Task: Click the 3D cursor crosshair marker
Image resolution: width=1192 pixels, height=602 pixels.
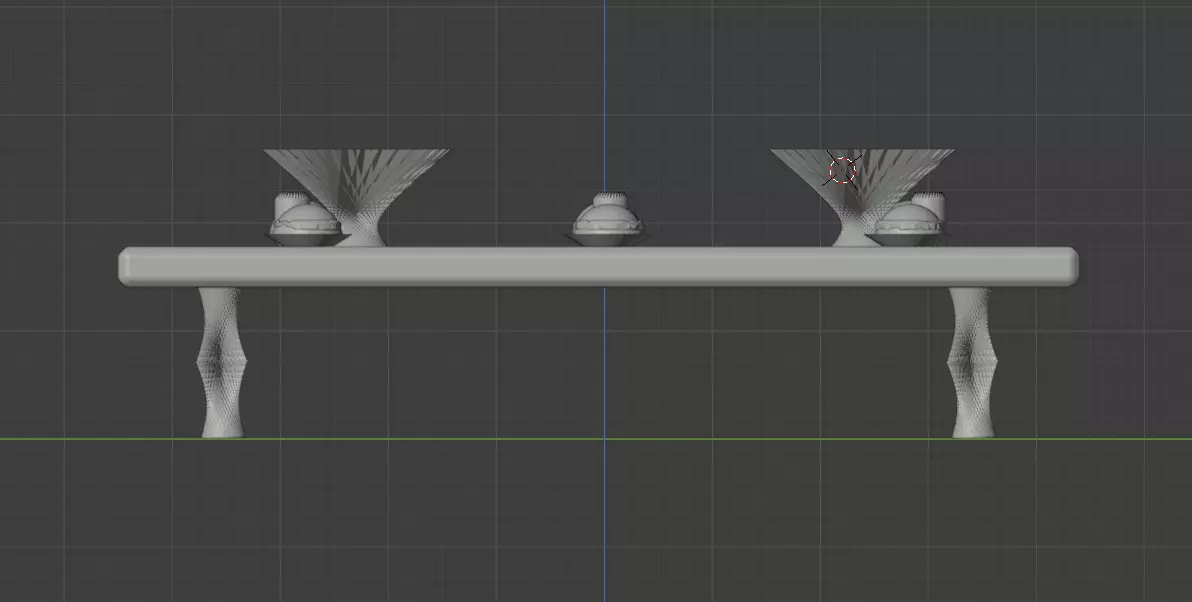Action: coord(842,170)
